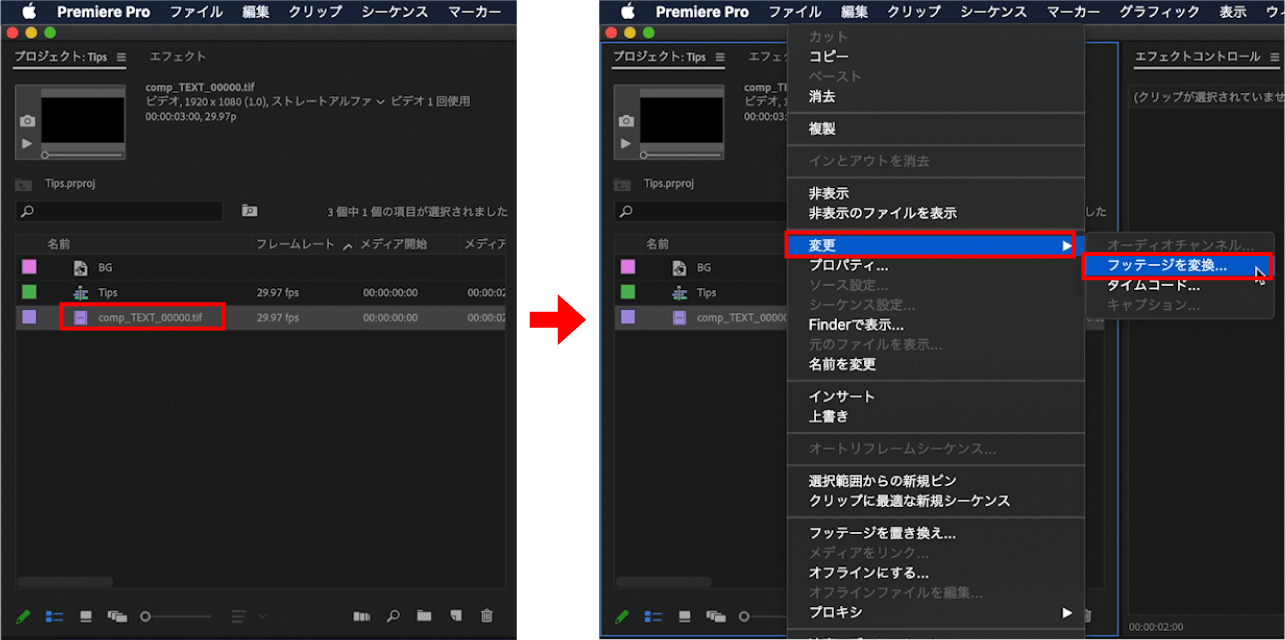Screen dimensions: 1285x640
Task: Select プロジェクト: Tips tab in left screenshot
Action: (x=60, y=57)
